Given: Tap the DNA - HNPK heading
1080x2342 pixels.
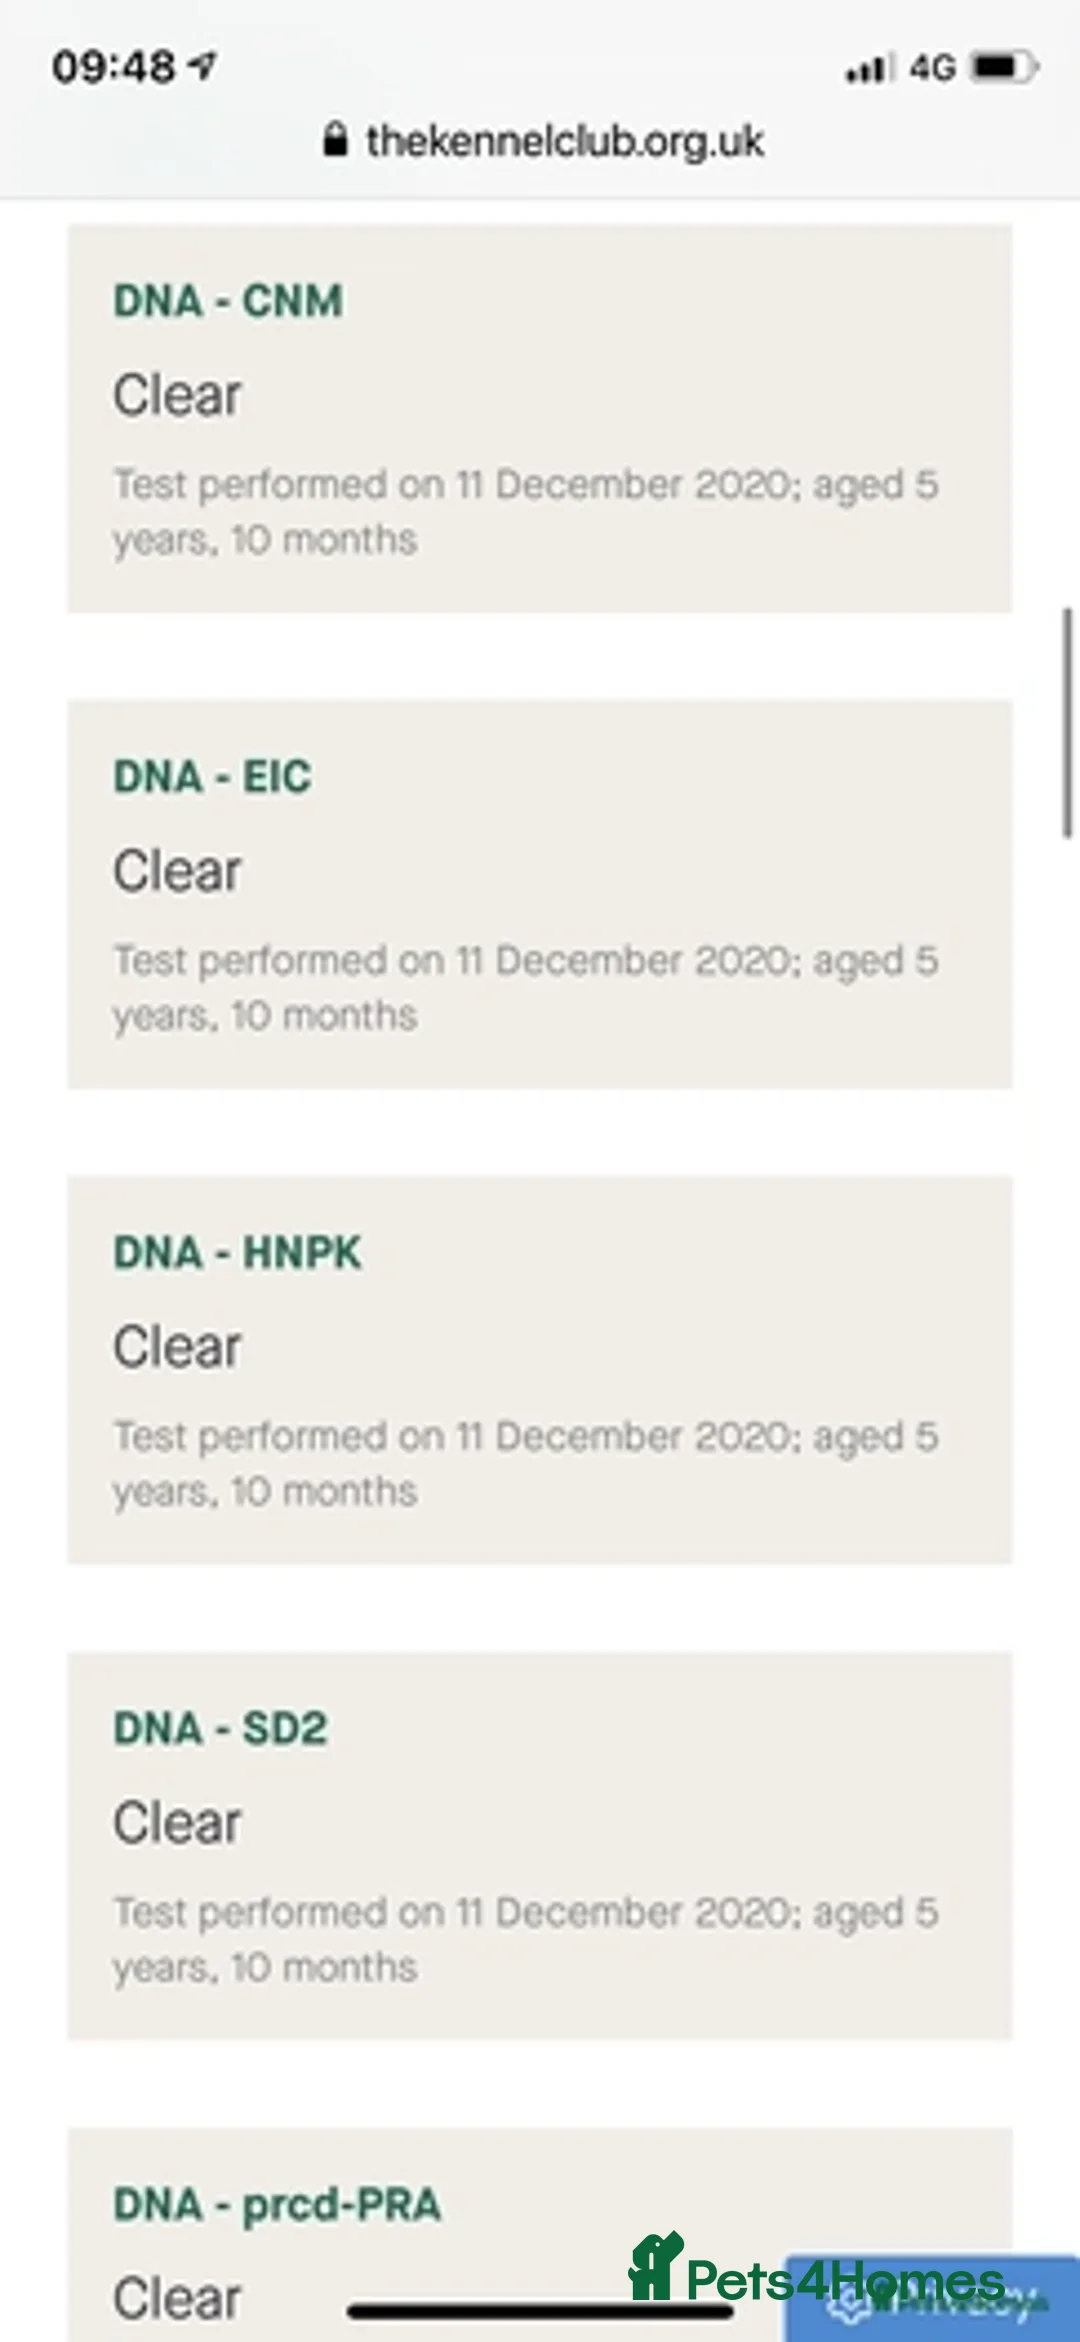Looking at the screenshot, I should click(237, 1251).
